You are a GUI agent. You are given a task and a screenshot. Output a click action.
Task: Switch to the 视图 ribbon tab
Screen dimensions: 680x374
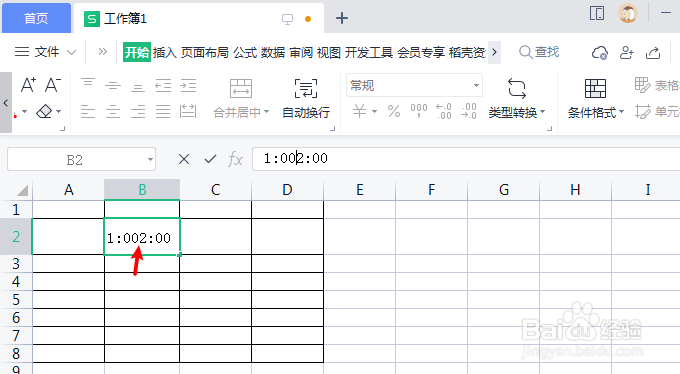[329, 52]
